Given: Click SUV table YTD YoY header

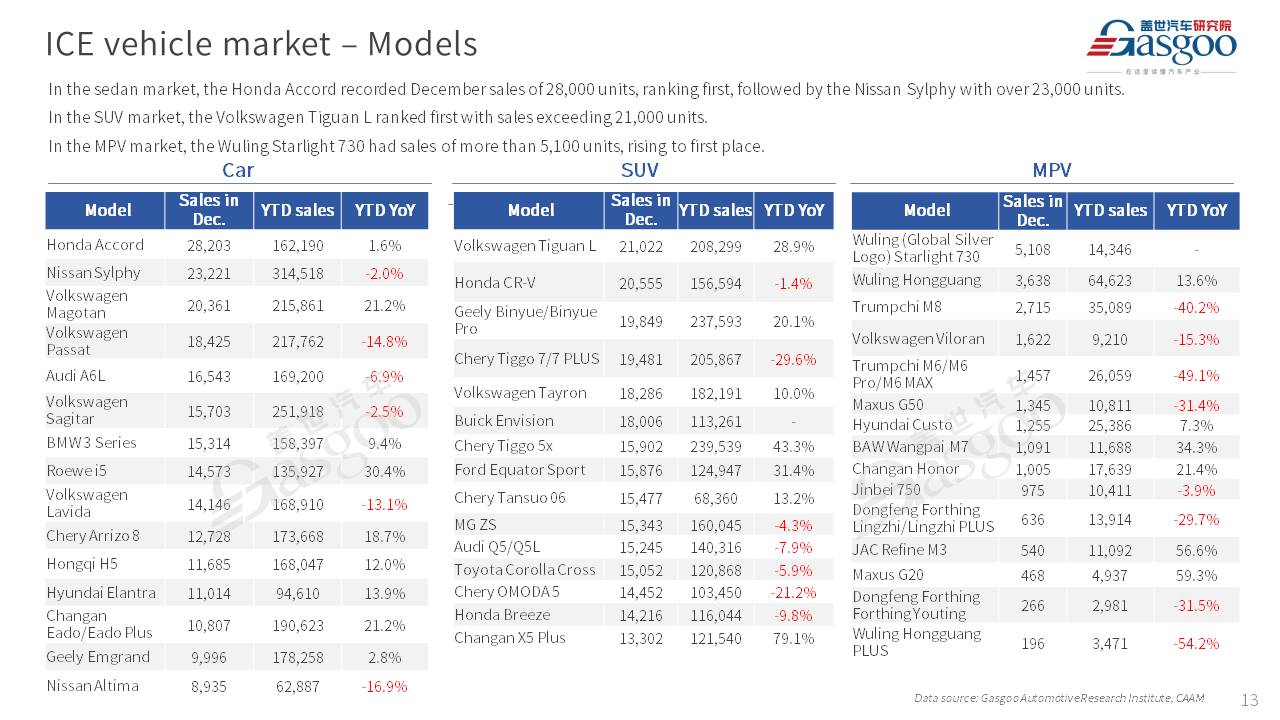Looking at the screenshot, I should click(x=793, y=210).
